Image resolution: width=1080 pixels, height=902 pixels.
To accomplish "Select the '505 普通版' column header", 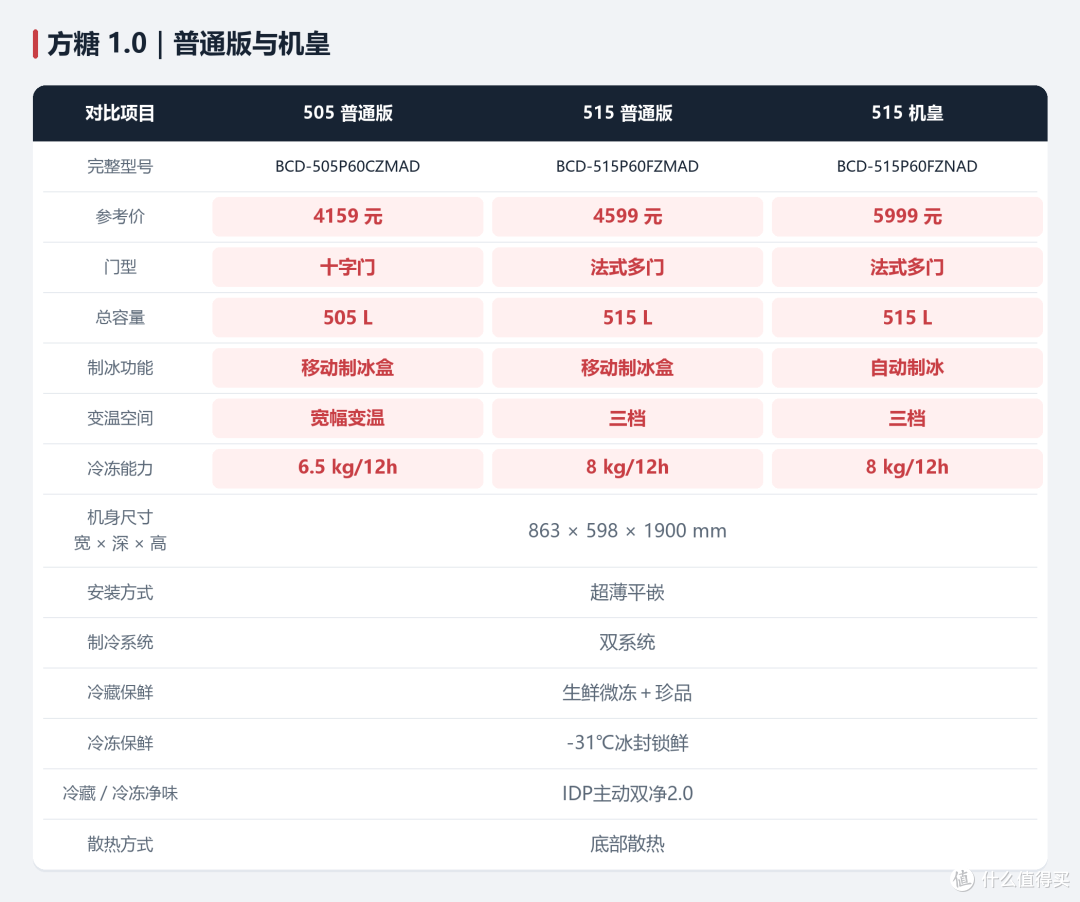I will [x=348, y=113].
